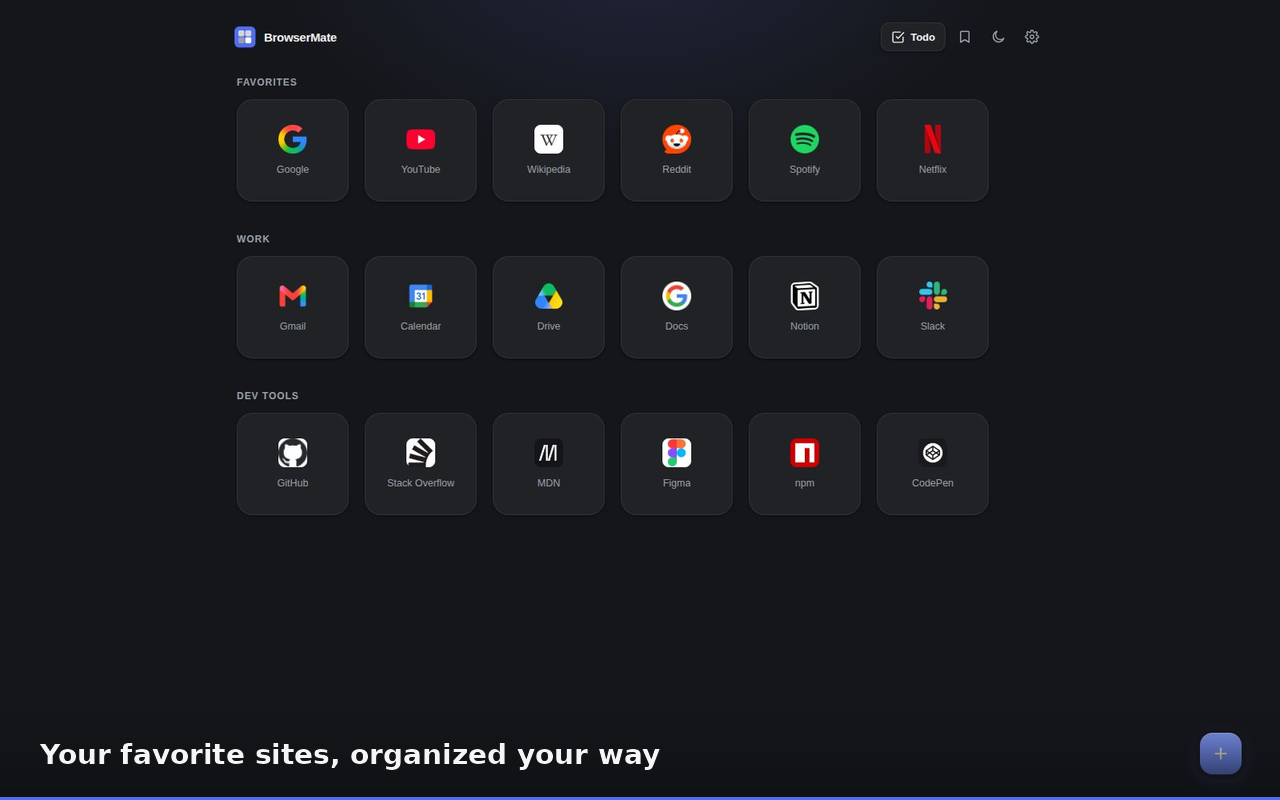This screenshot has height=800, width=1280.
Task: Launch the CodePen shortcut
Action: [932, 464]
